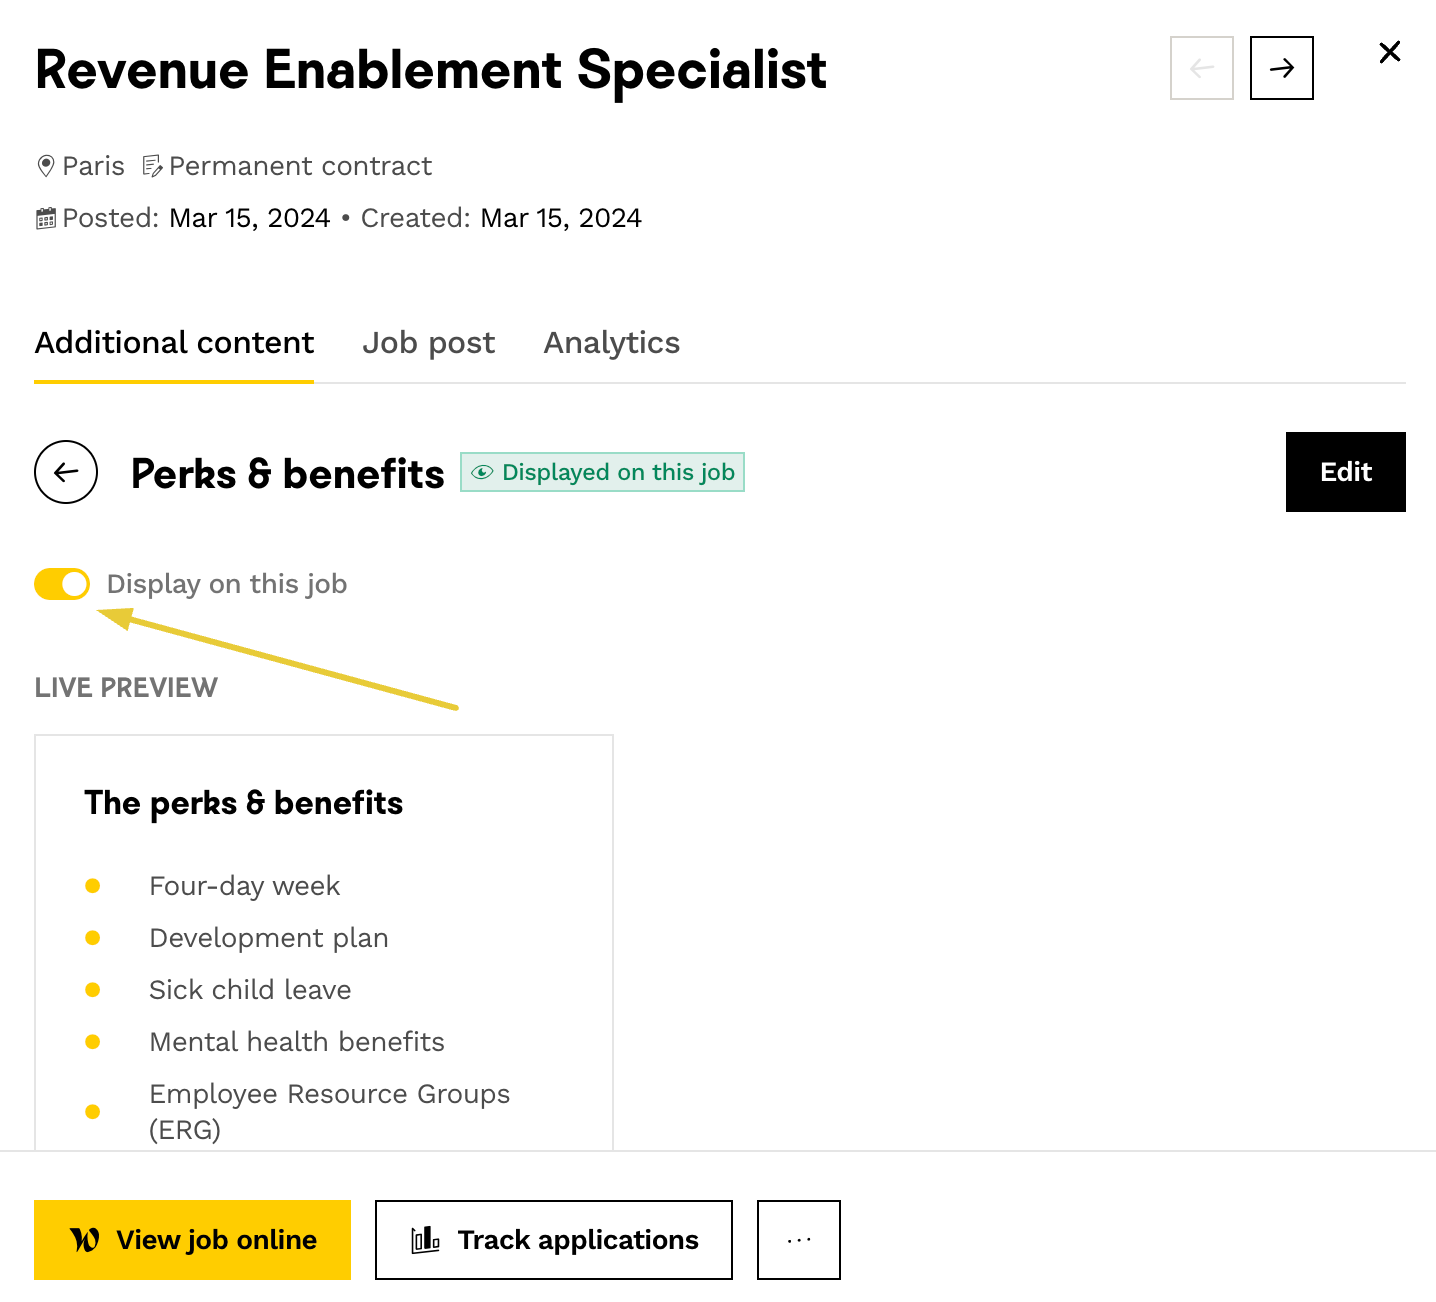
Task: Open the Analytics tab
Action: click(x=611, y=343)
